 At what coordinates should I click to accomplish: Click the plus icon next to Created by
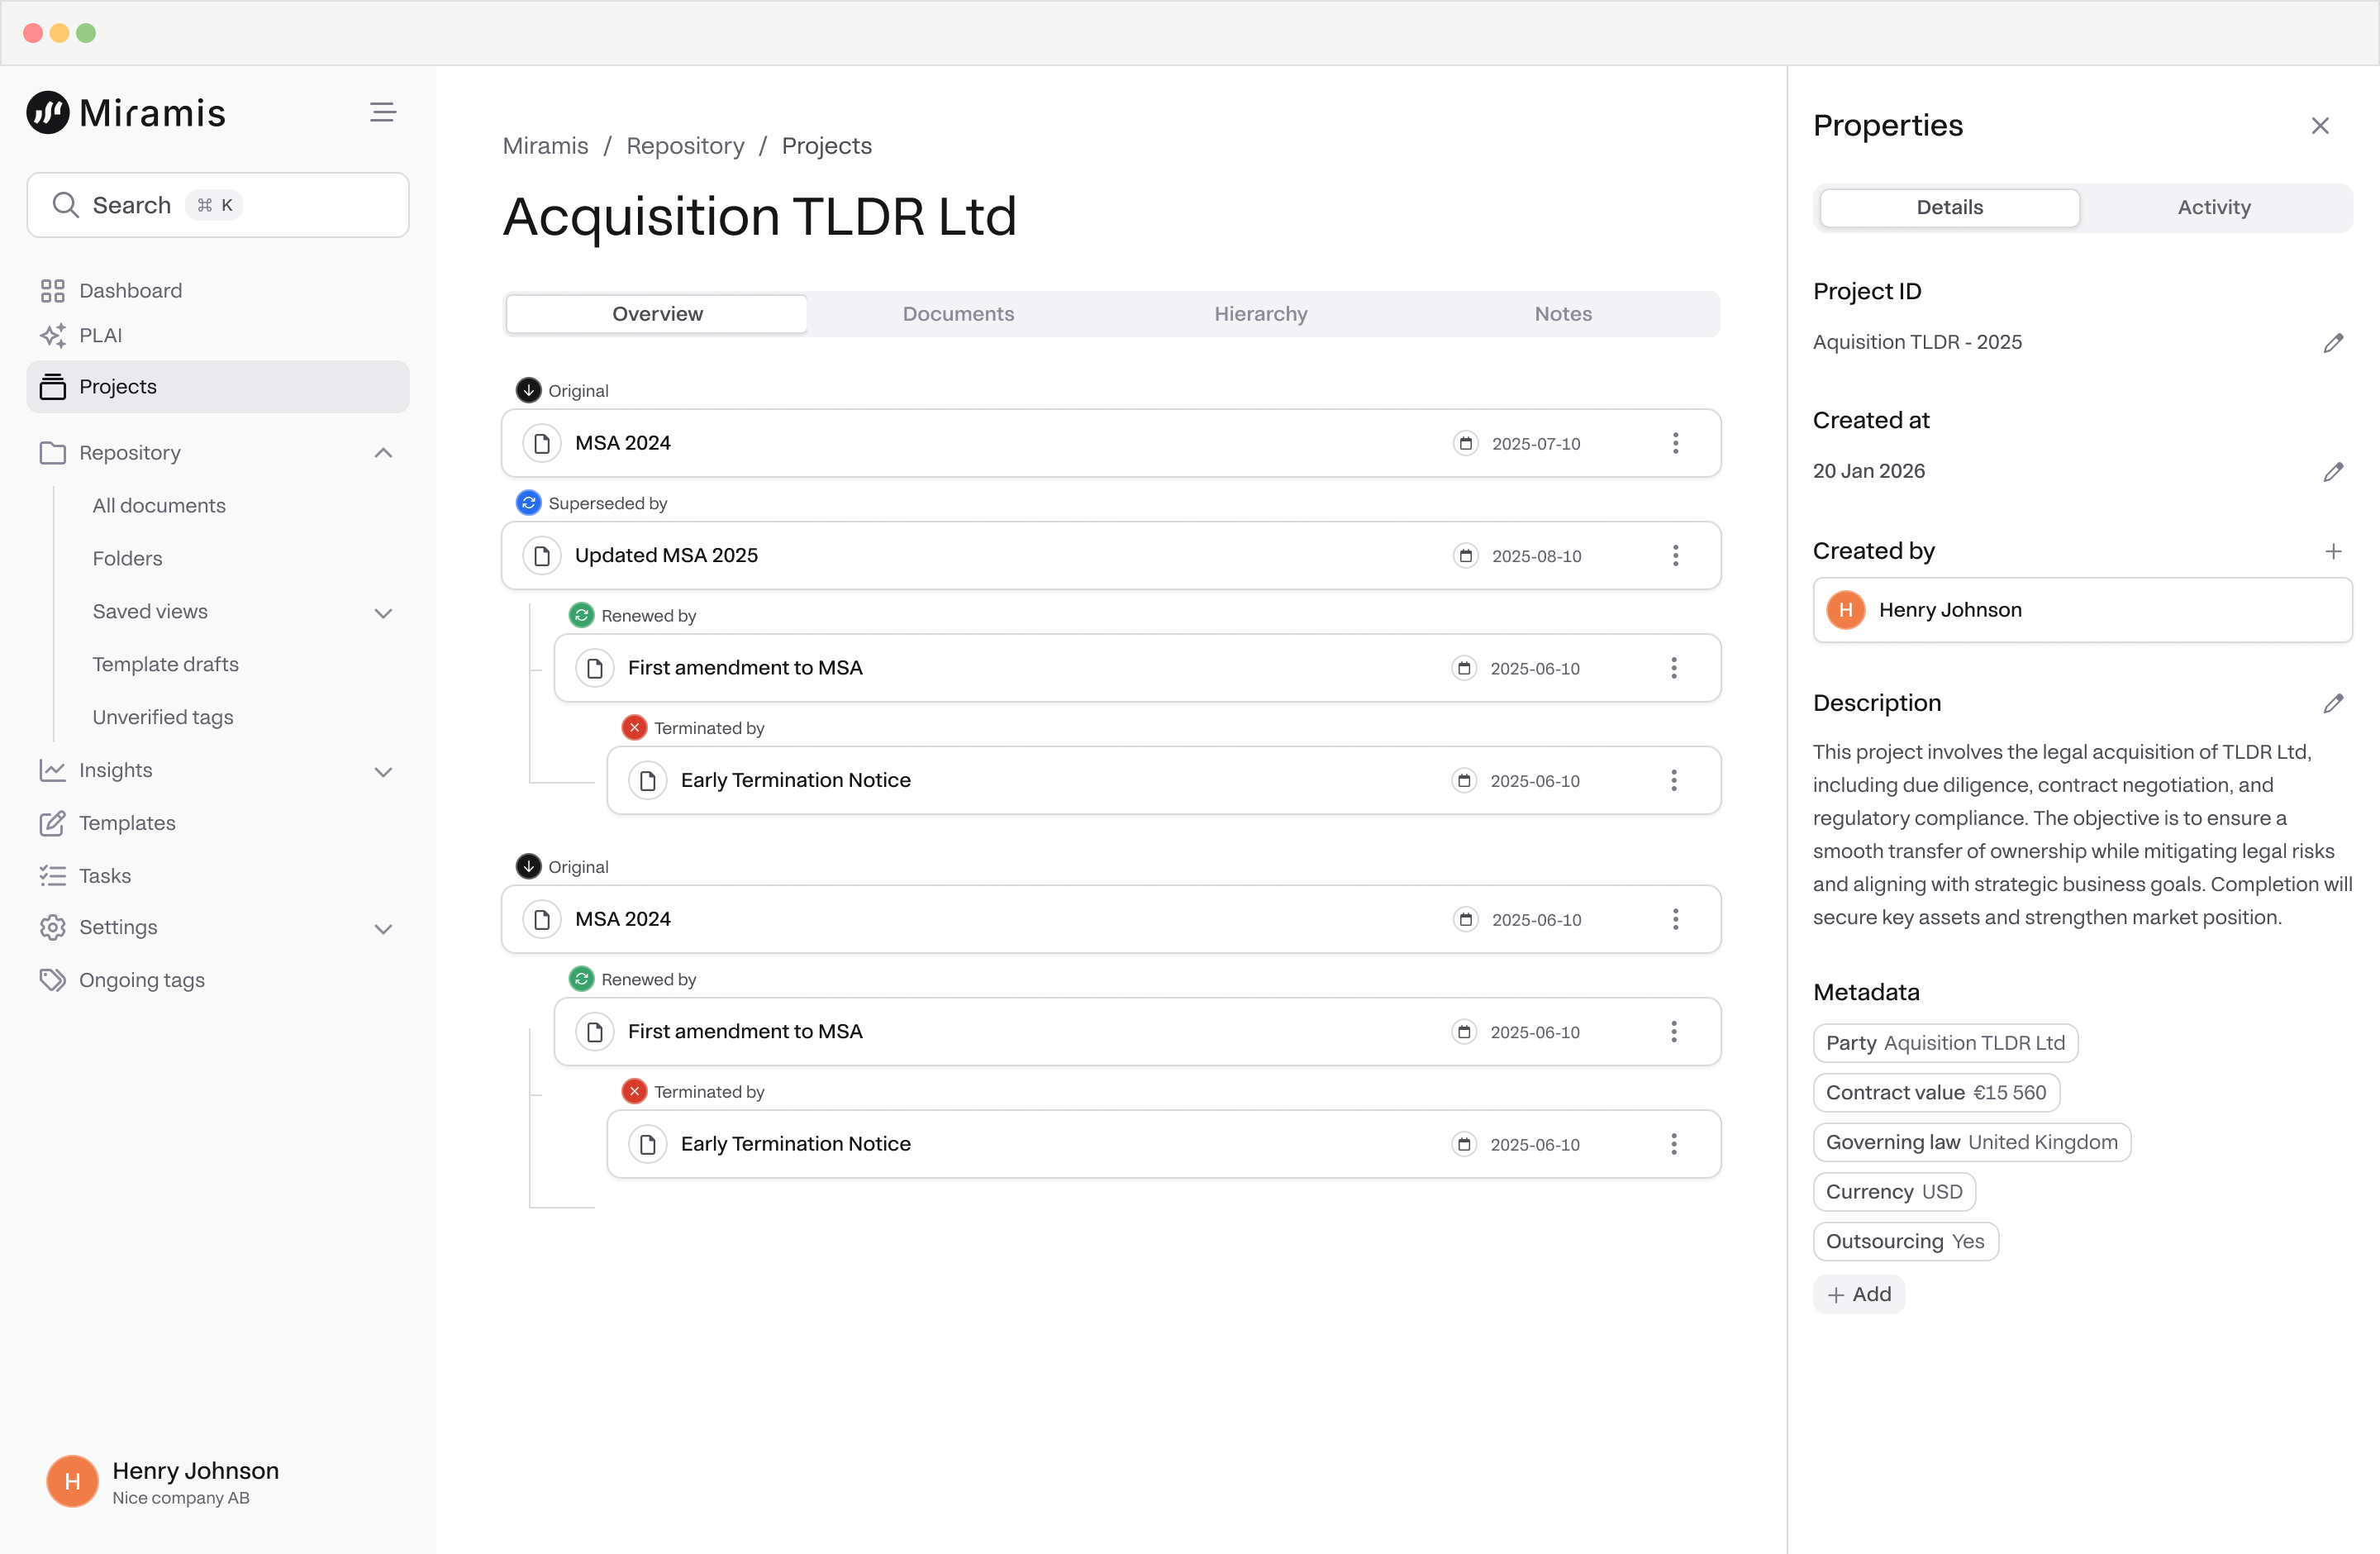click(2332, 551)
